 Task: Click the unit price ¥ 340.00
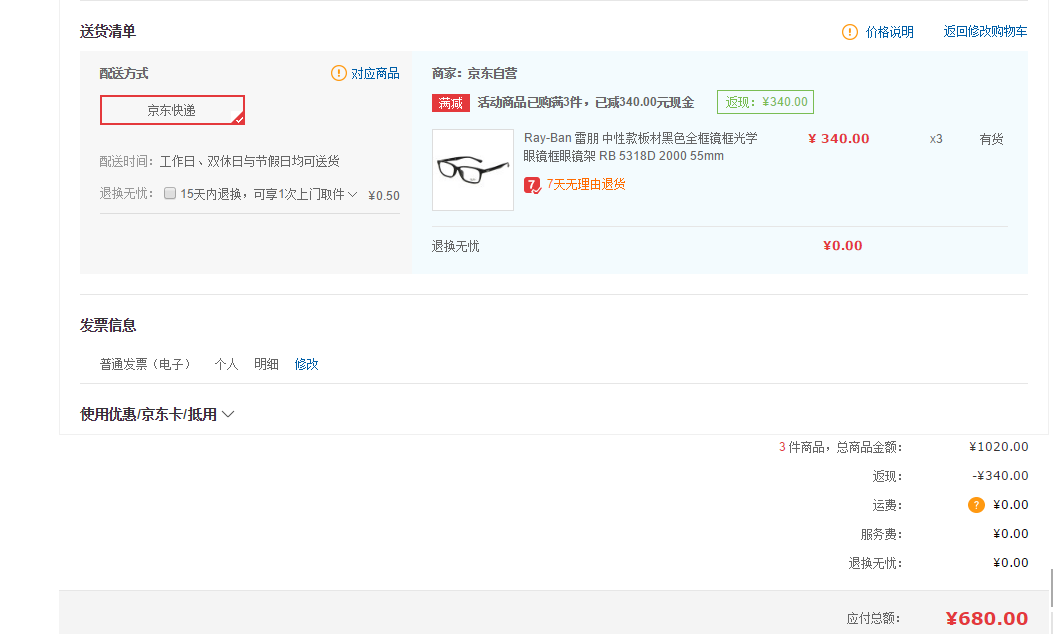pyautogui.click(x=838, y=138)
